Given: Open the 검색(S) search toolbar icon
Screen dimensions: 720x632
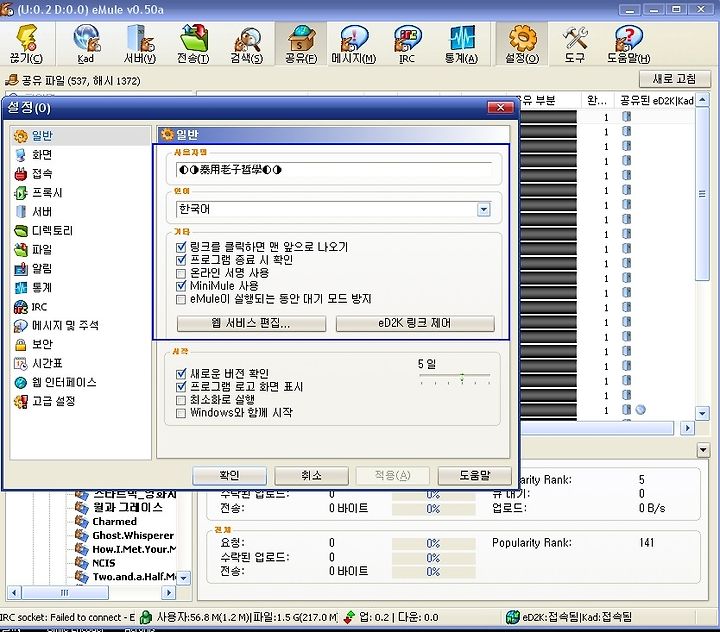Looking at the screenshot, I should pyautogui.click(x=247, y=44).
